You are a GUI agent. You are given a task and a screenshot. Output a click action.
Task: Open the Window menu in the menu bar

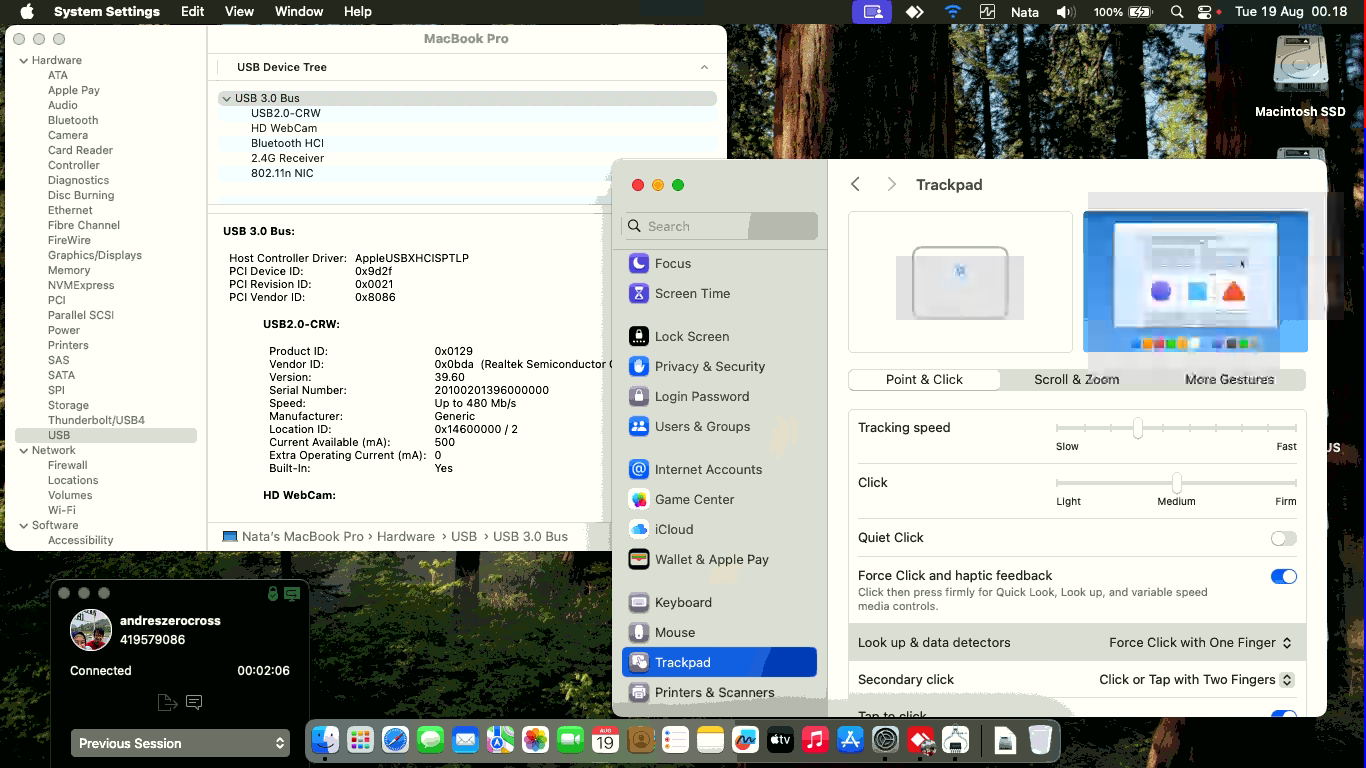click(298, 11)
